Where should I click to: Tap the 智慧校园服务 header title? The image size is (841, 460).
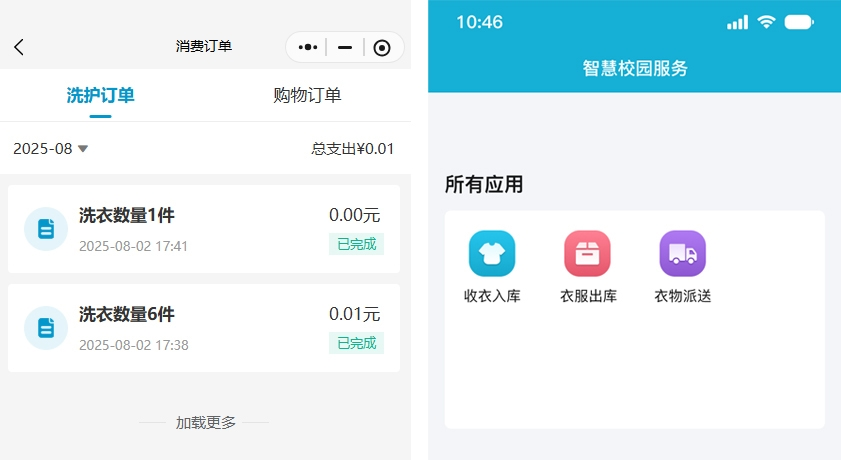[x=635, y=68]
